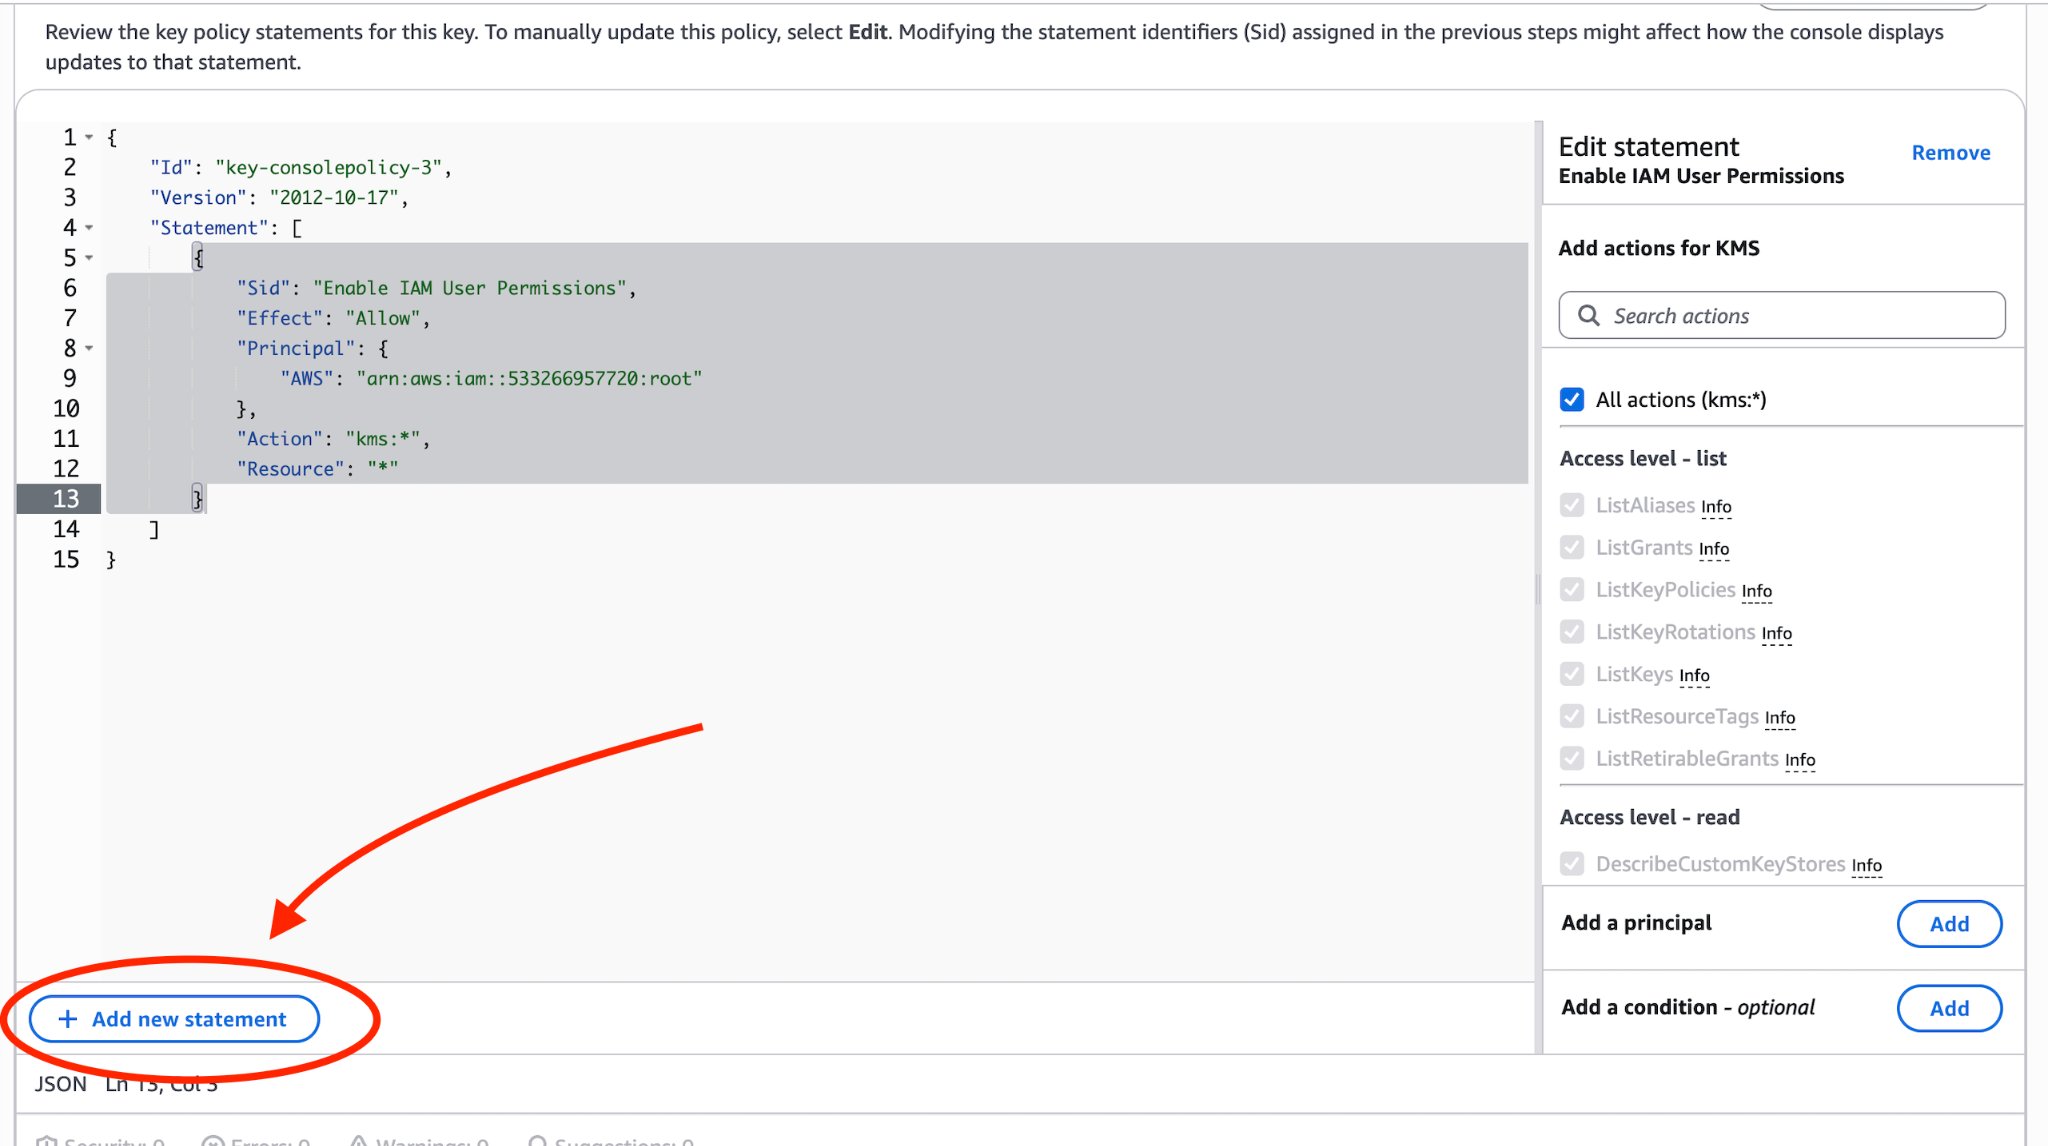Screen dimensions: 2048x1146
Task: Click the "Id": "key-consolepolicy-3" line
Action: coord(301,168)
